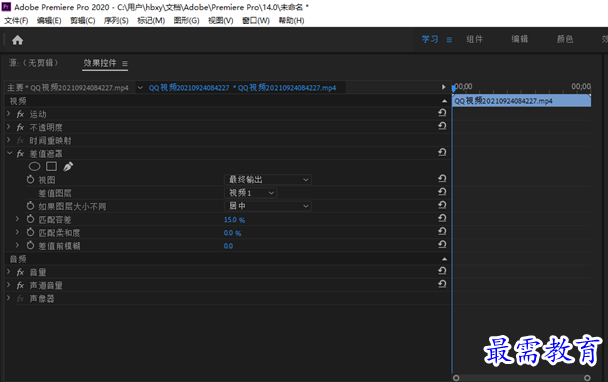
Task: Open the dropdown showing 居中
Action: coord(268,206)
